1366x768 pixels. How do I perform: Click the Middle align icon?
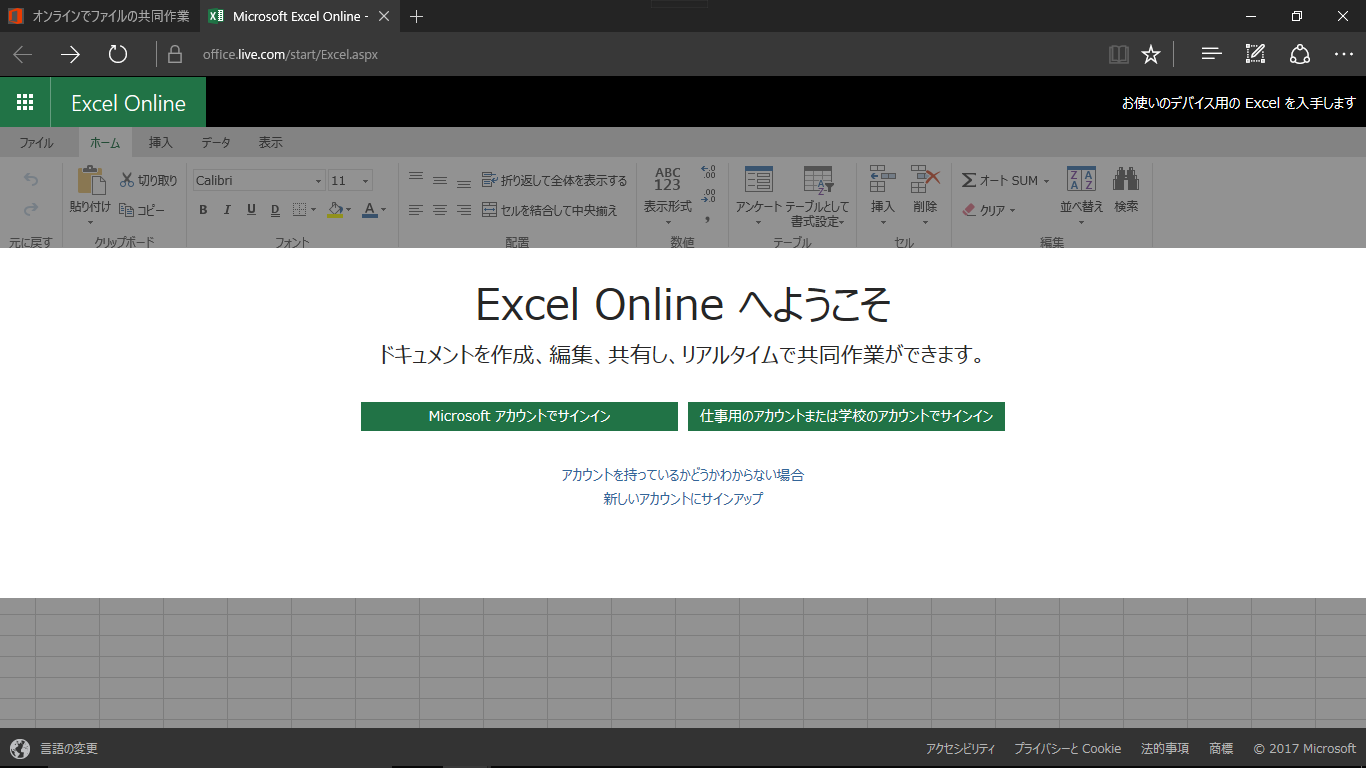pos(440,181)
